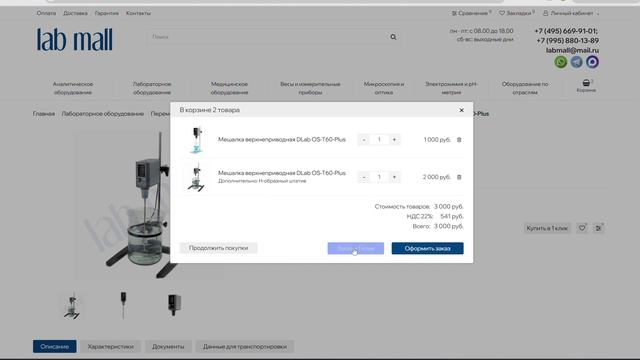
Task: Click Оформить заказ button
Action: pos(427,248)
